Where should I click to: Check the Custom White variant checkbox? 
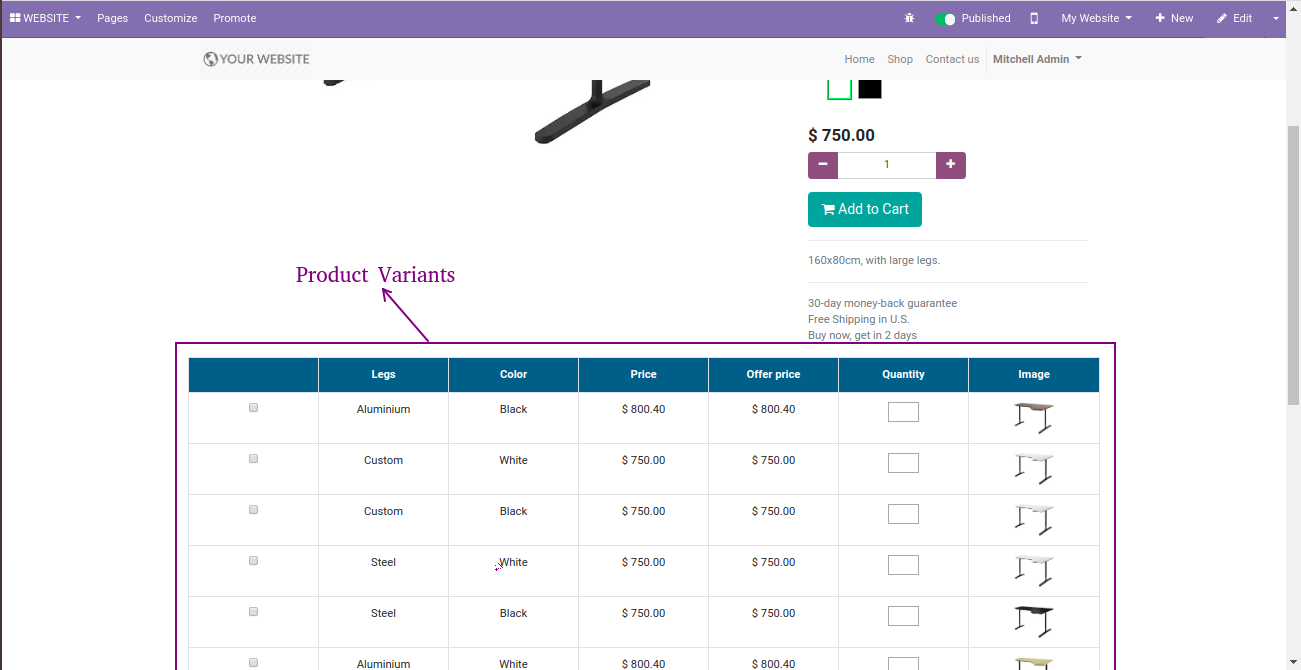coord(254,459)
